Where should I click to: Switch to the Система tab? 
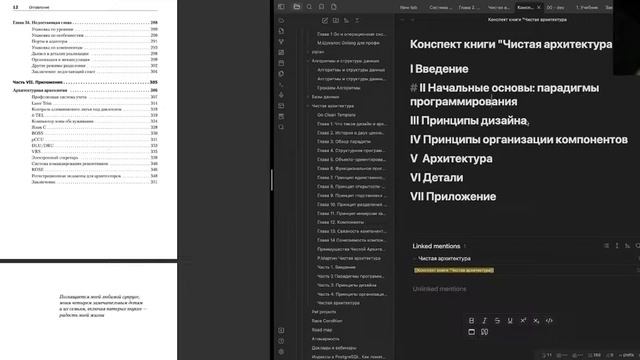point(440,7)
